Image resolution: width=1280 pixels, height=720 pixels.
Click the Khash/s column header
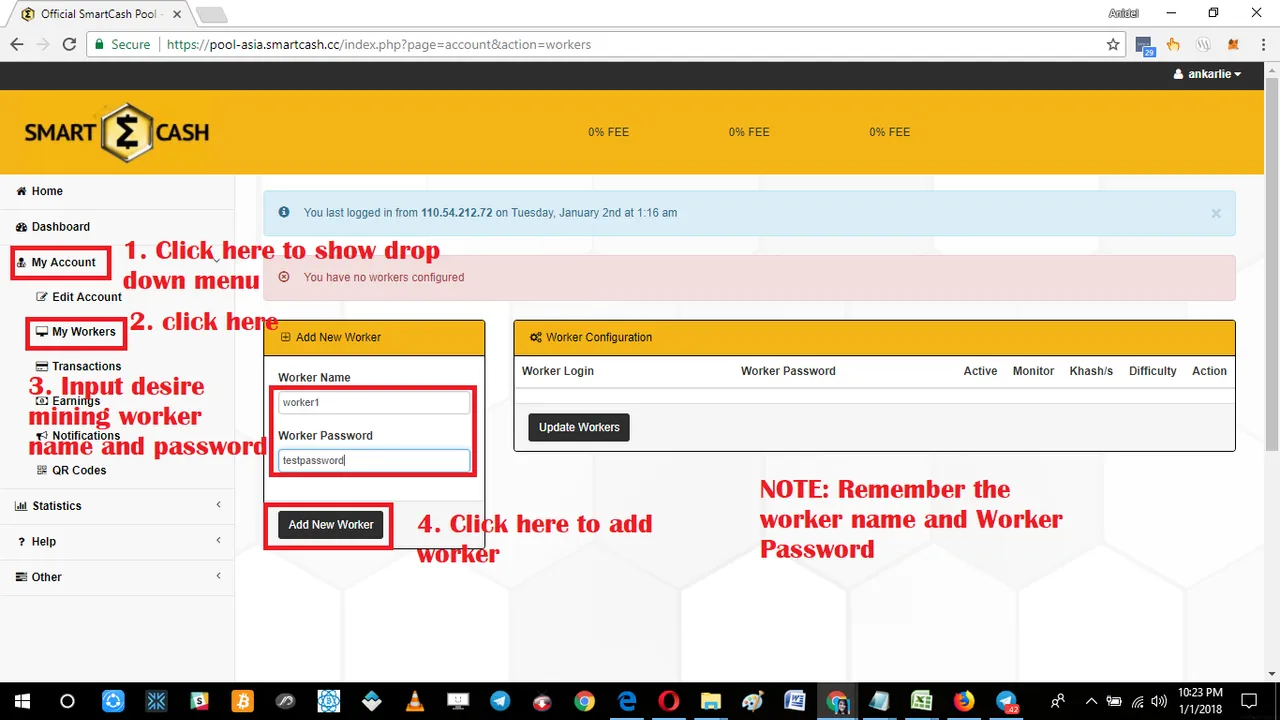click(x=1091, y=371)
